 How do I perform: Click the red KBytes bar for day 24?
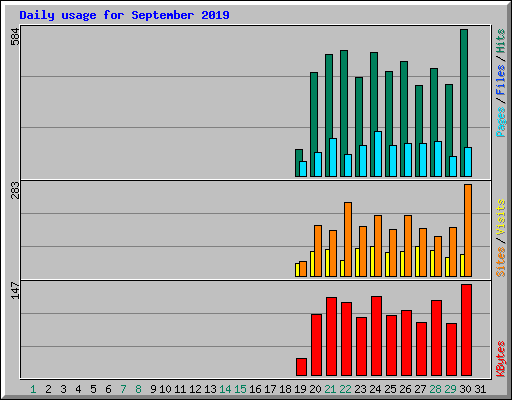(376, 336)
